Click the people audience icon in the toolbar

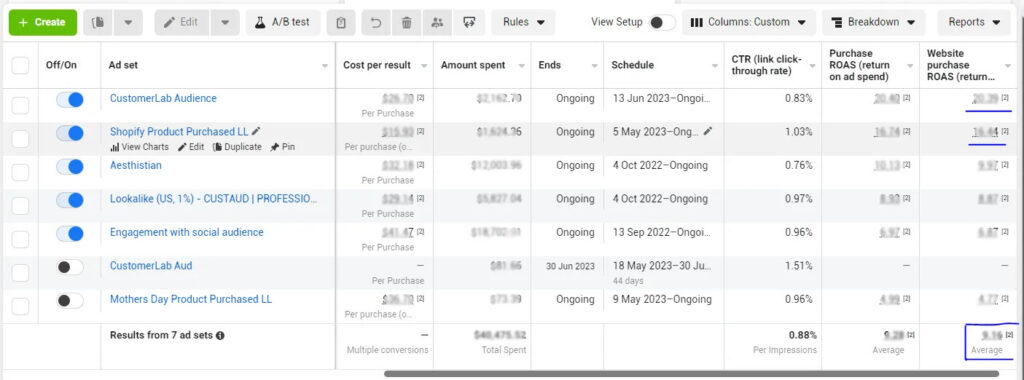pyautogui.click(x=438, y=22)
